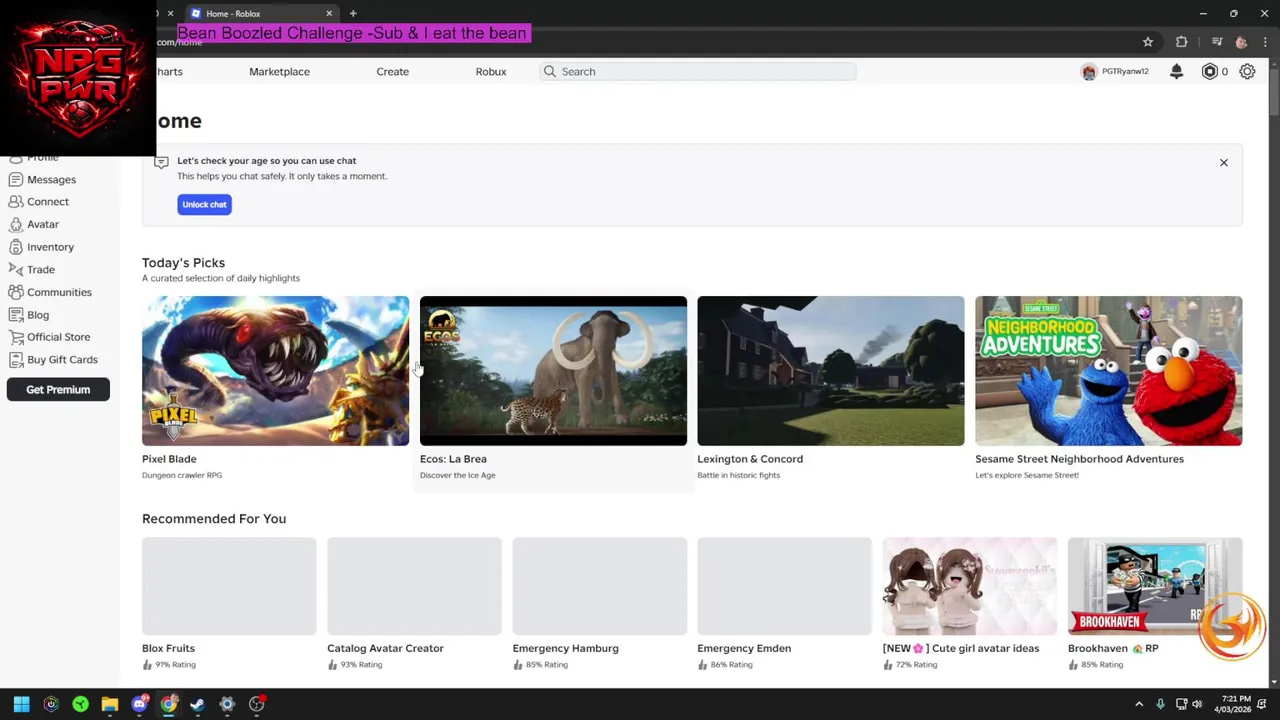
Task: Close the Home - Roblox tab
Action: (x=329, y=14)
